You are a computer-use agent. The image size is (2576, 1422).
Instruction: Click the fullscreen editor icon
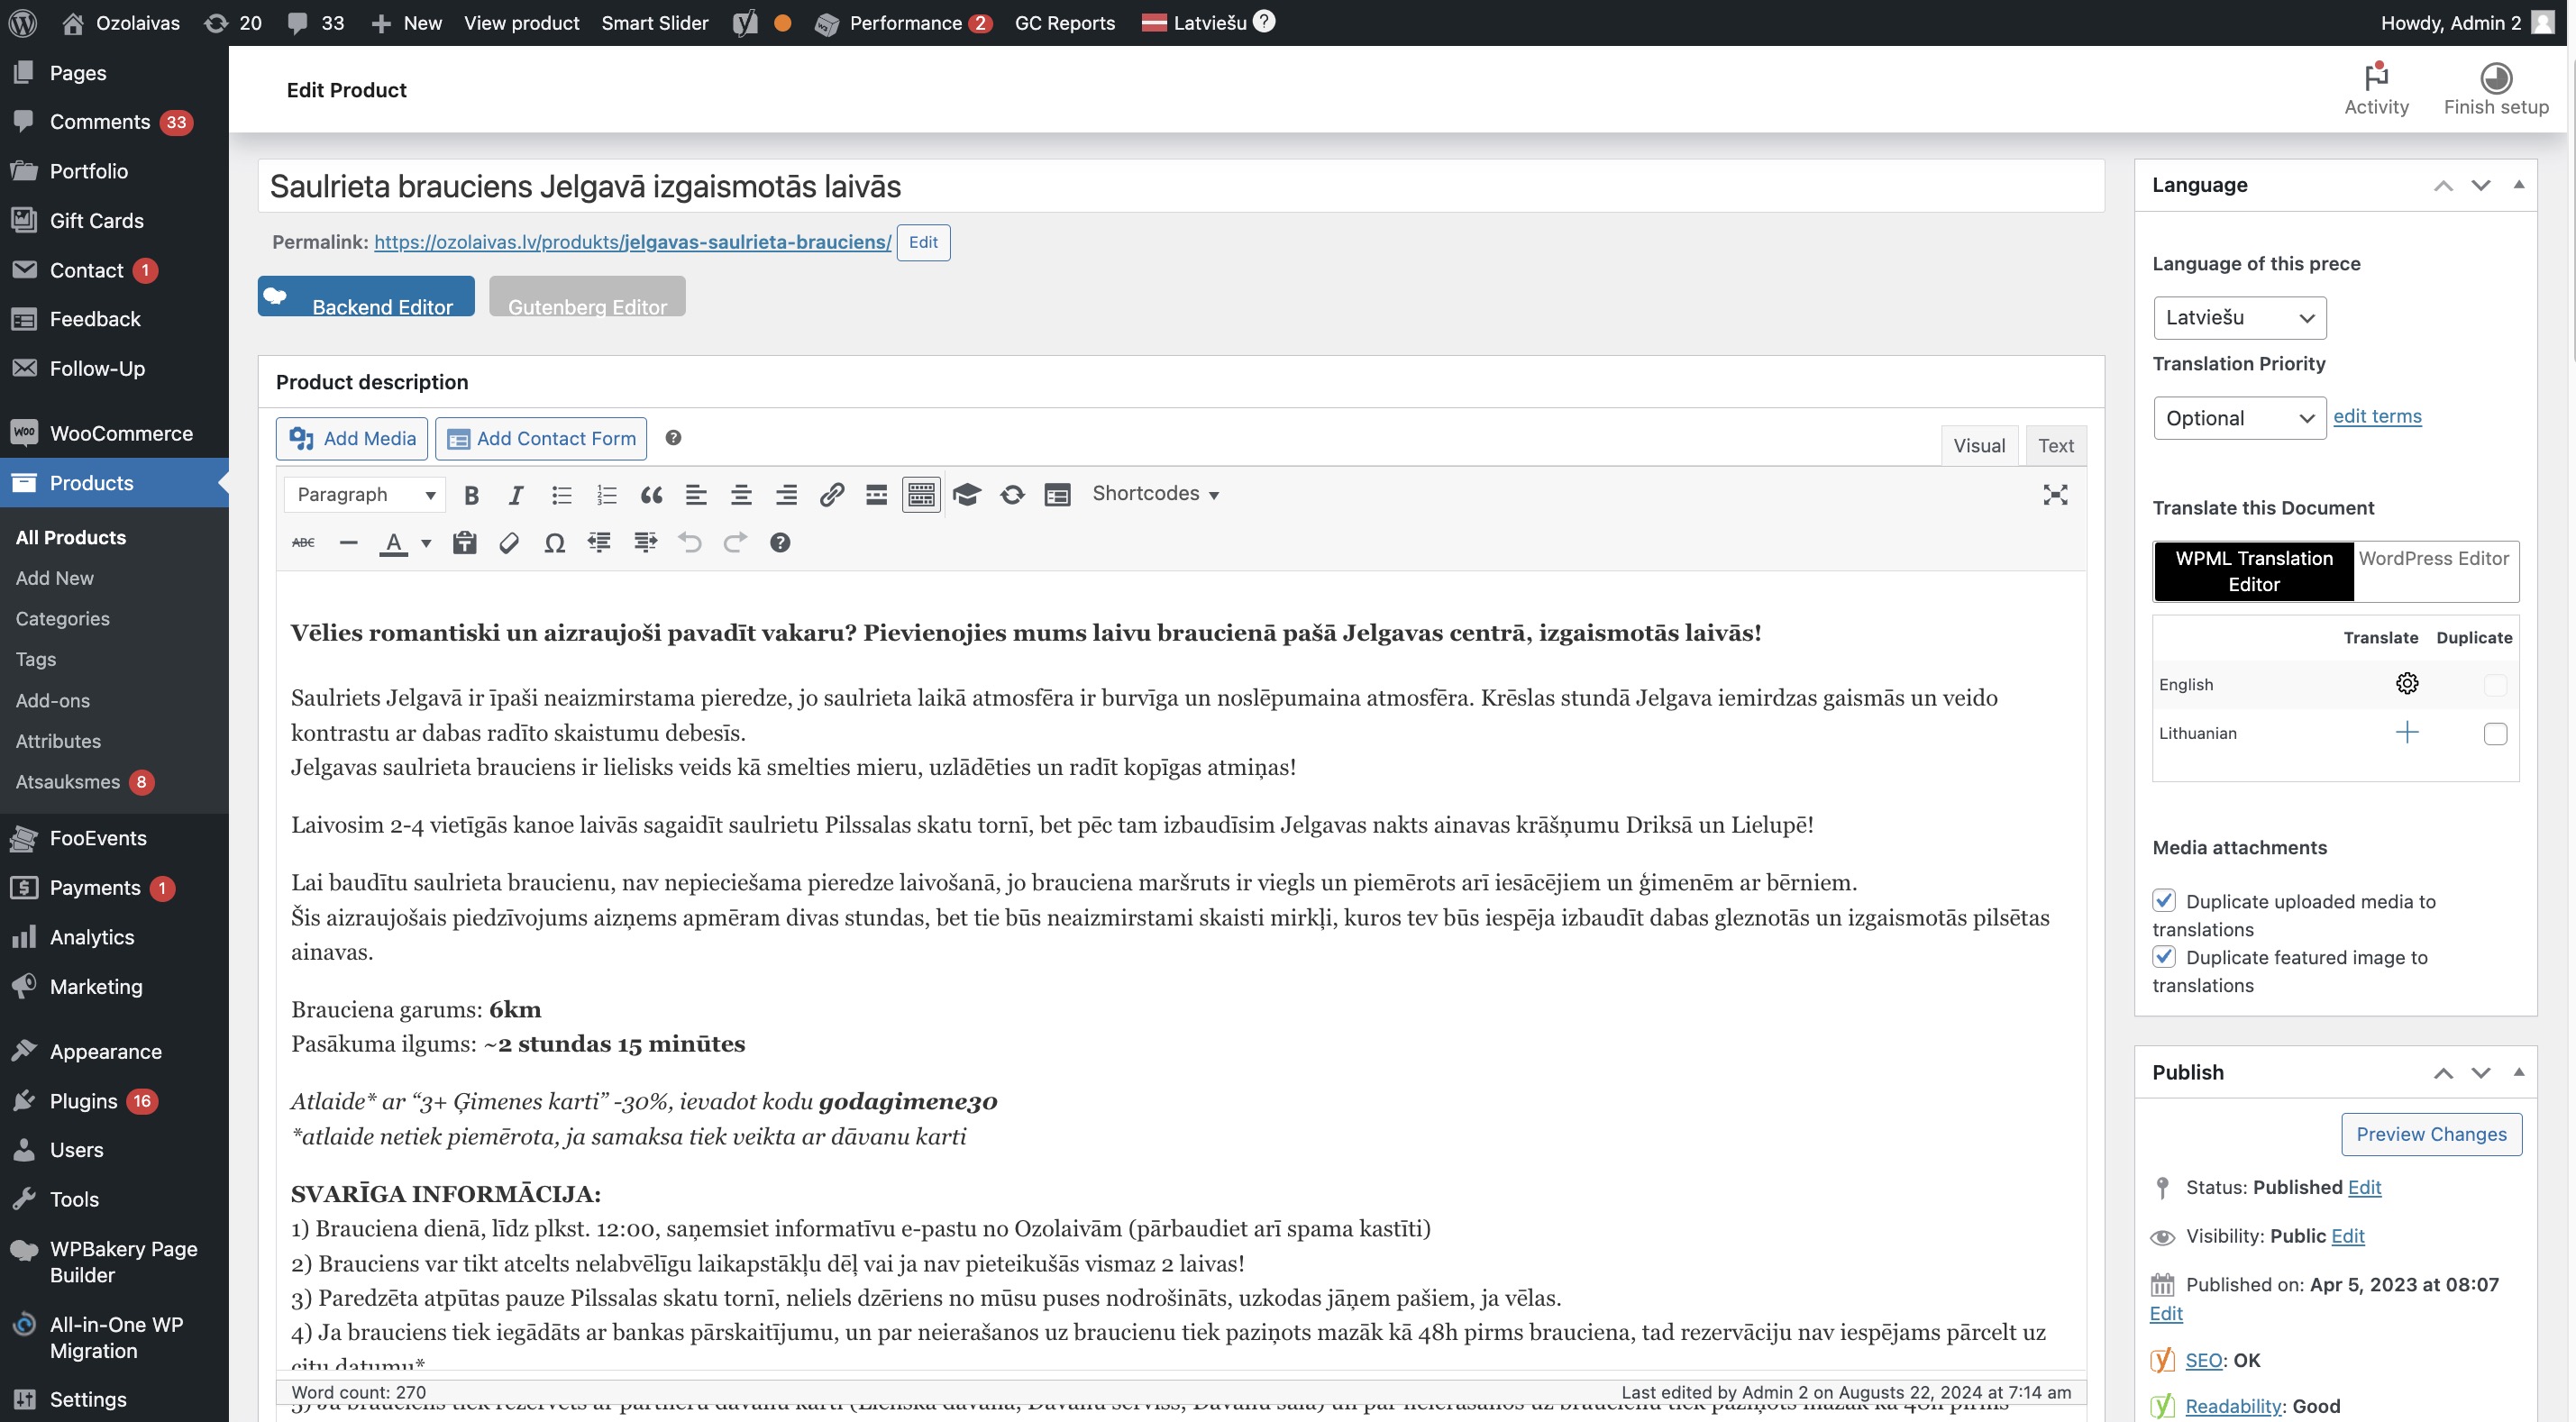tap(2055, 495)
